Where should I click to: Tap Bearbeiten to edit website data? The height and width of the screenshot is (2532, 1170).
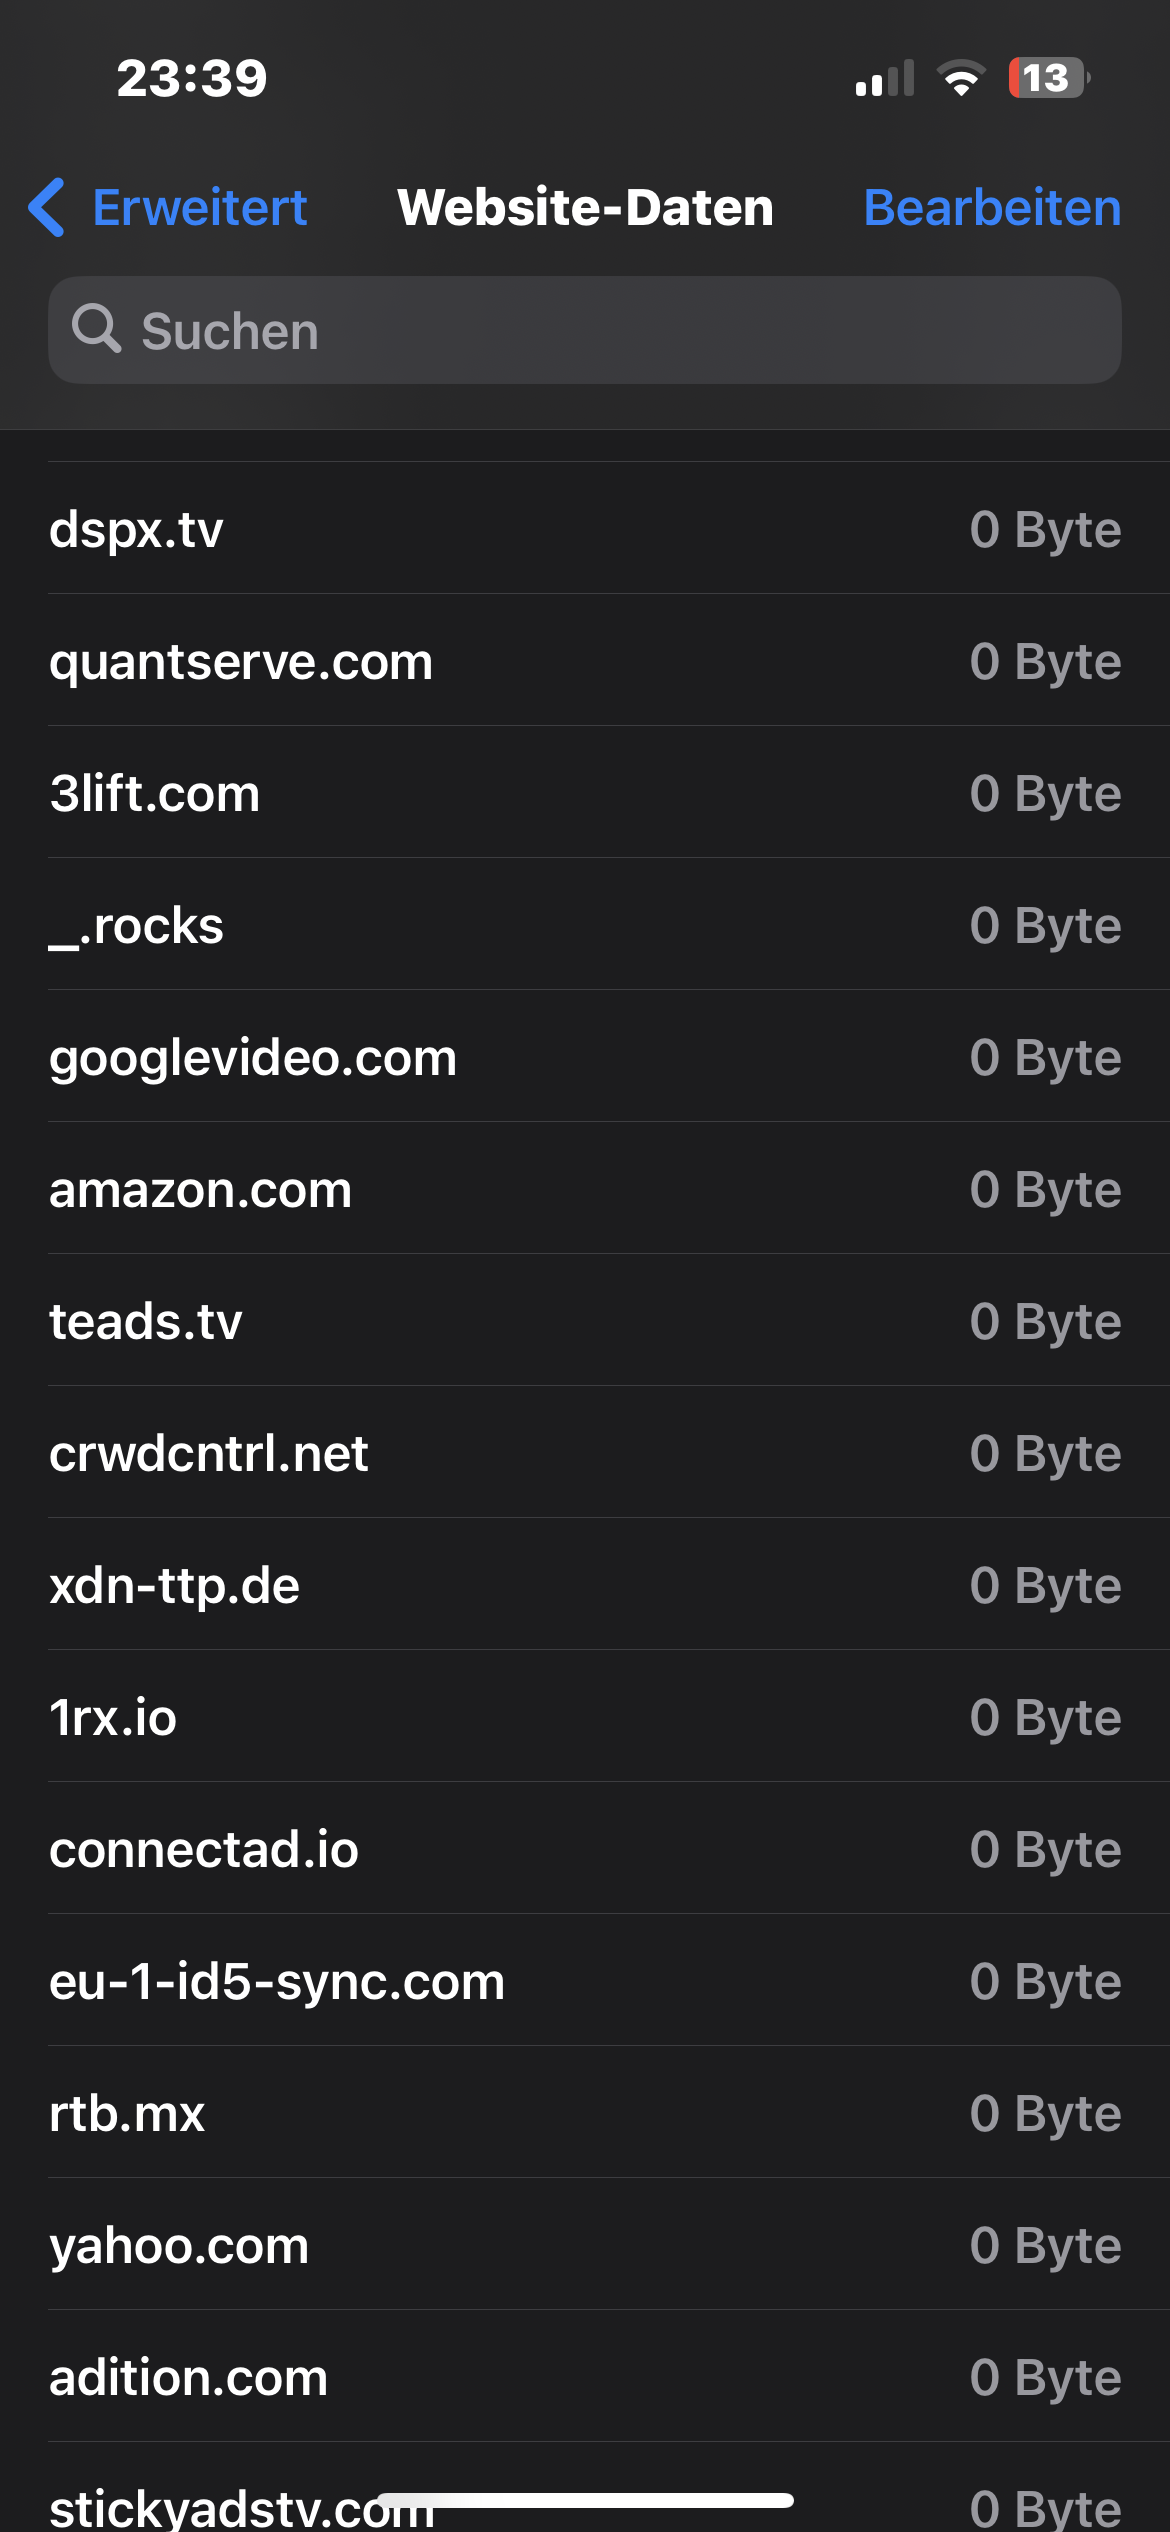click(993, 208)
